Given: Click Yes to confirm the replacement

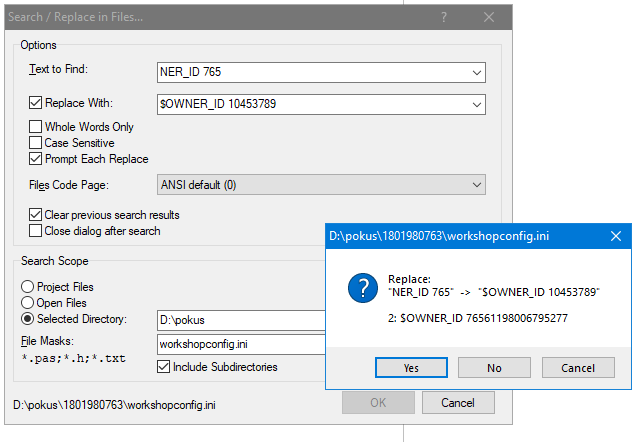Looking at the screenshot, I should pyautogui.click(x=411, y=368).
